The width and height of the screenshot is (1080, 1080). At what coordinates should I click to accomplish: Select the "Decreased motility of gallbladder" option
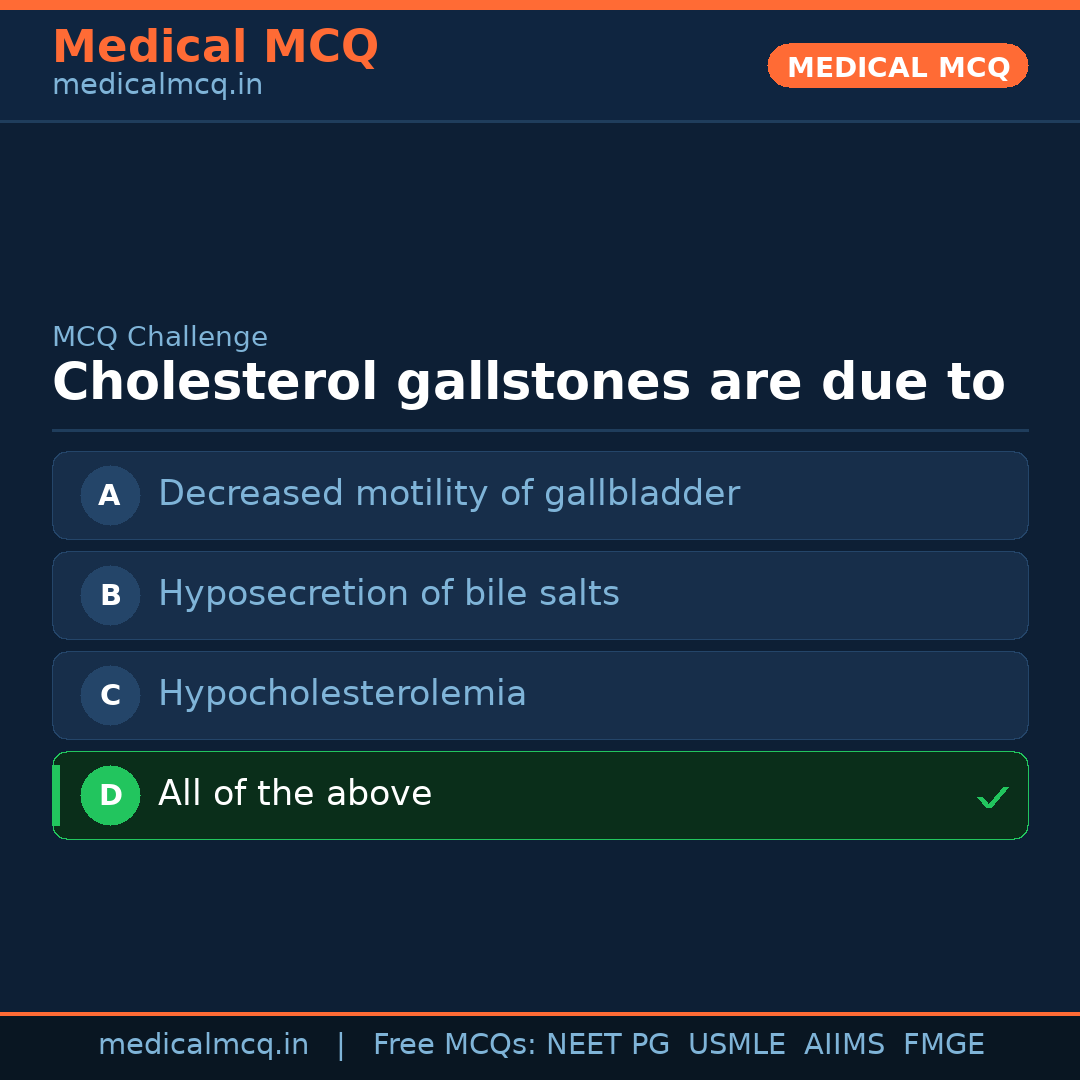coord(449,494)
